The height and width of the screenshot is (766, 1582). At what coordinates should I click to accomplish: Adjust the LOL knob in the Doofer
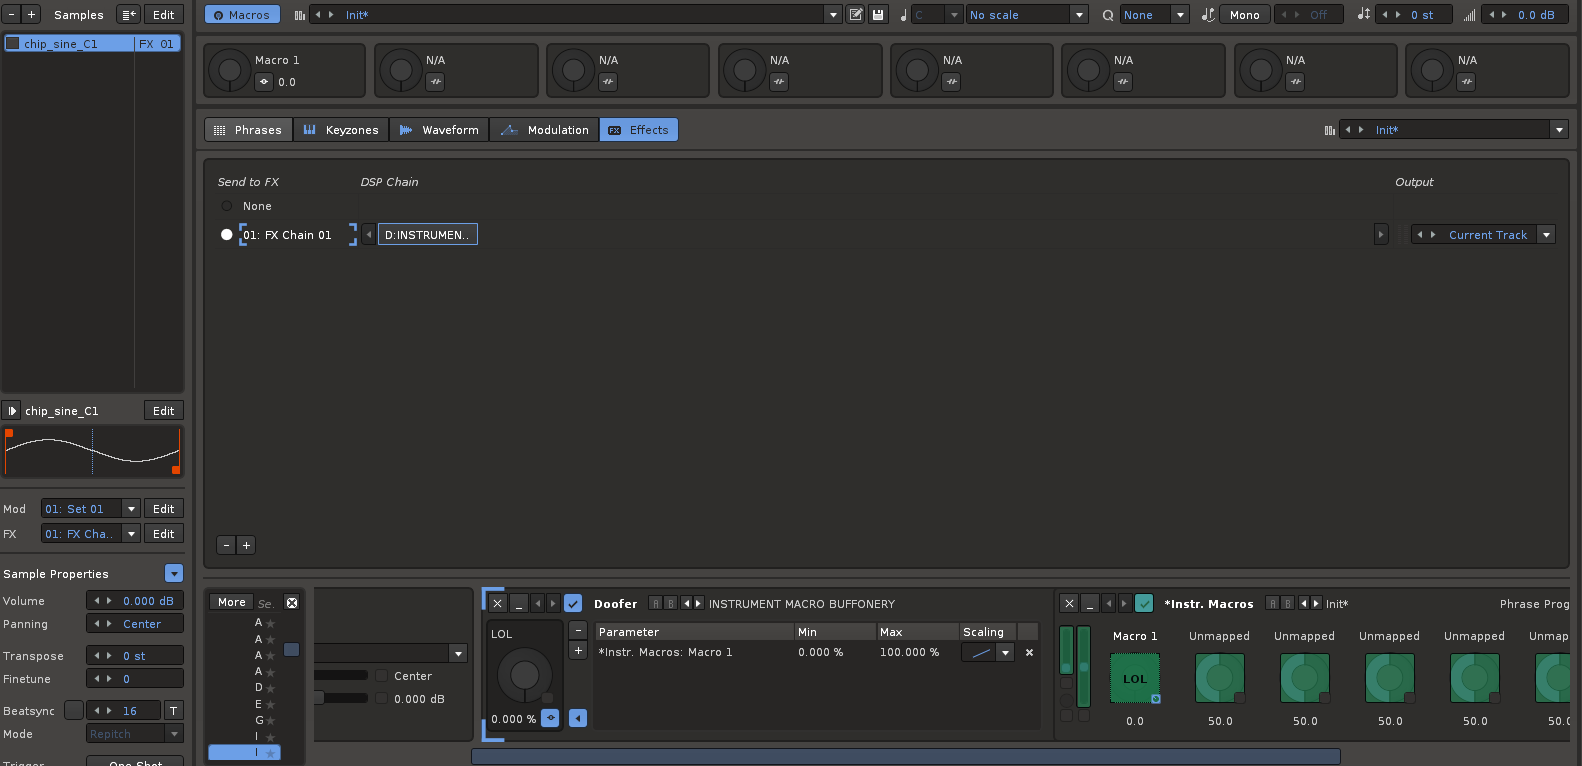[524, 675]
